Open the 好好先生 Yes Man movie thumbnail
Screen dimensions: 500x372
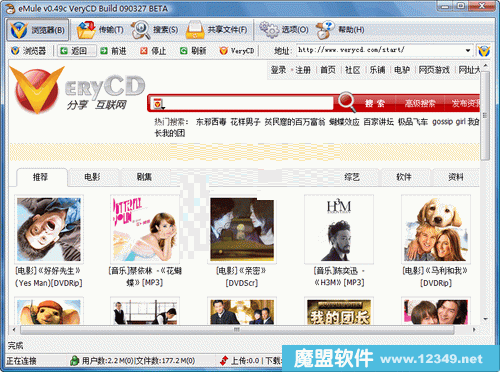tap(49, 229)
